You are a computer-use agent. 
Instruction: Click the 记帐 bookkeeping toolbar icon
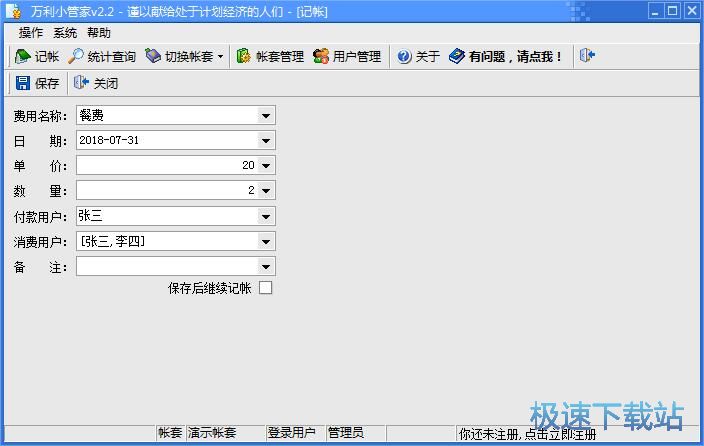point(22,56)
